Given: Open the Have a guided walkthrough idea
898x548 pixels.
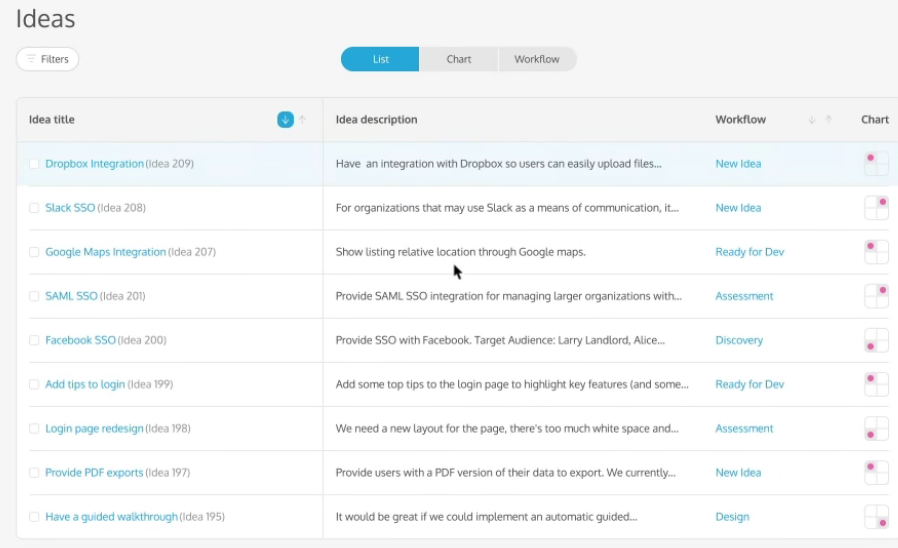Looking at the screenshot, I should (111, 517).
